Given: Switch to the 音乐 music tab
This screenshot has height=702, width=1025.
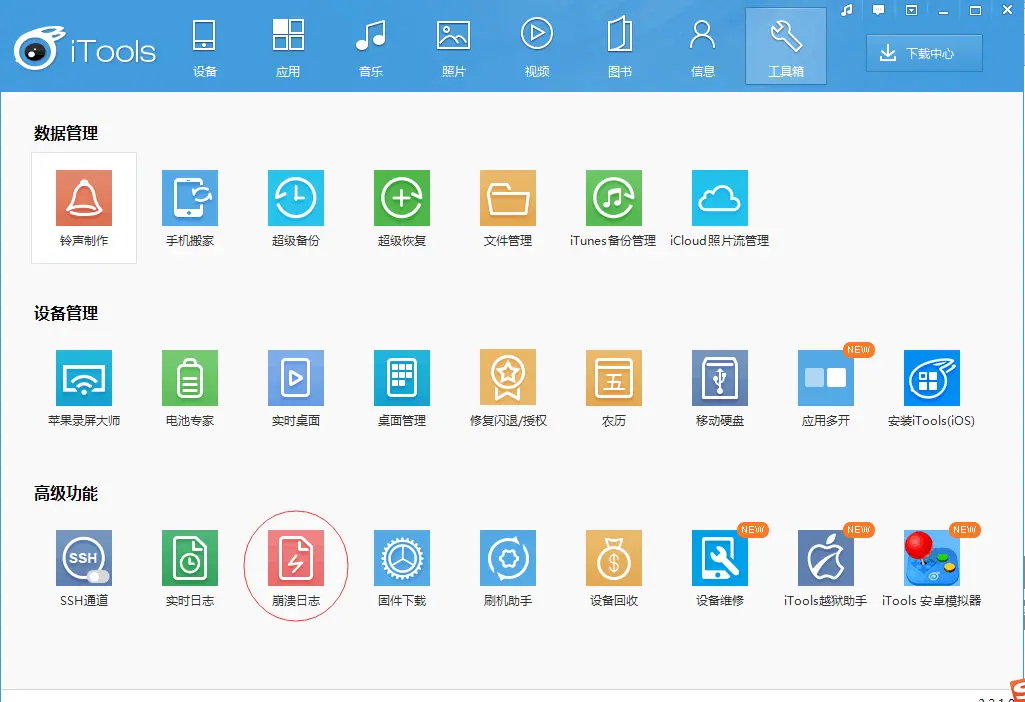Looking at the screenshot, I should tap(371, 47).
